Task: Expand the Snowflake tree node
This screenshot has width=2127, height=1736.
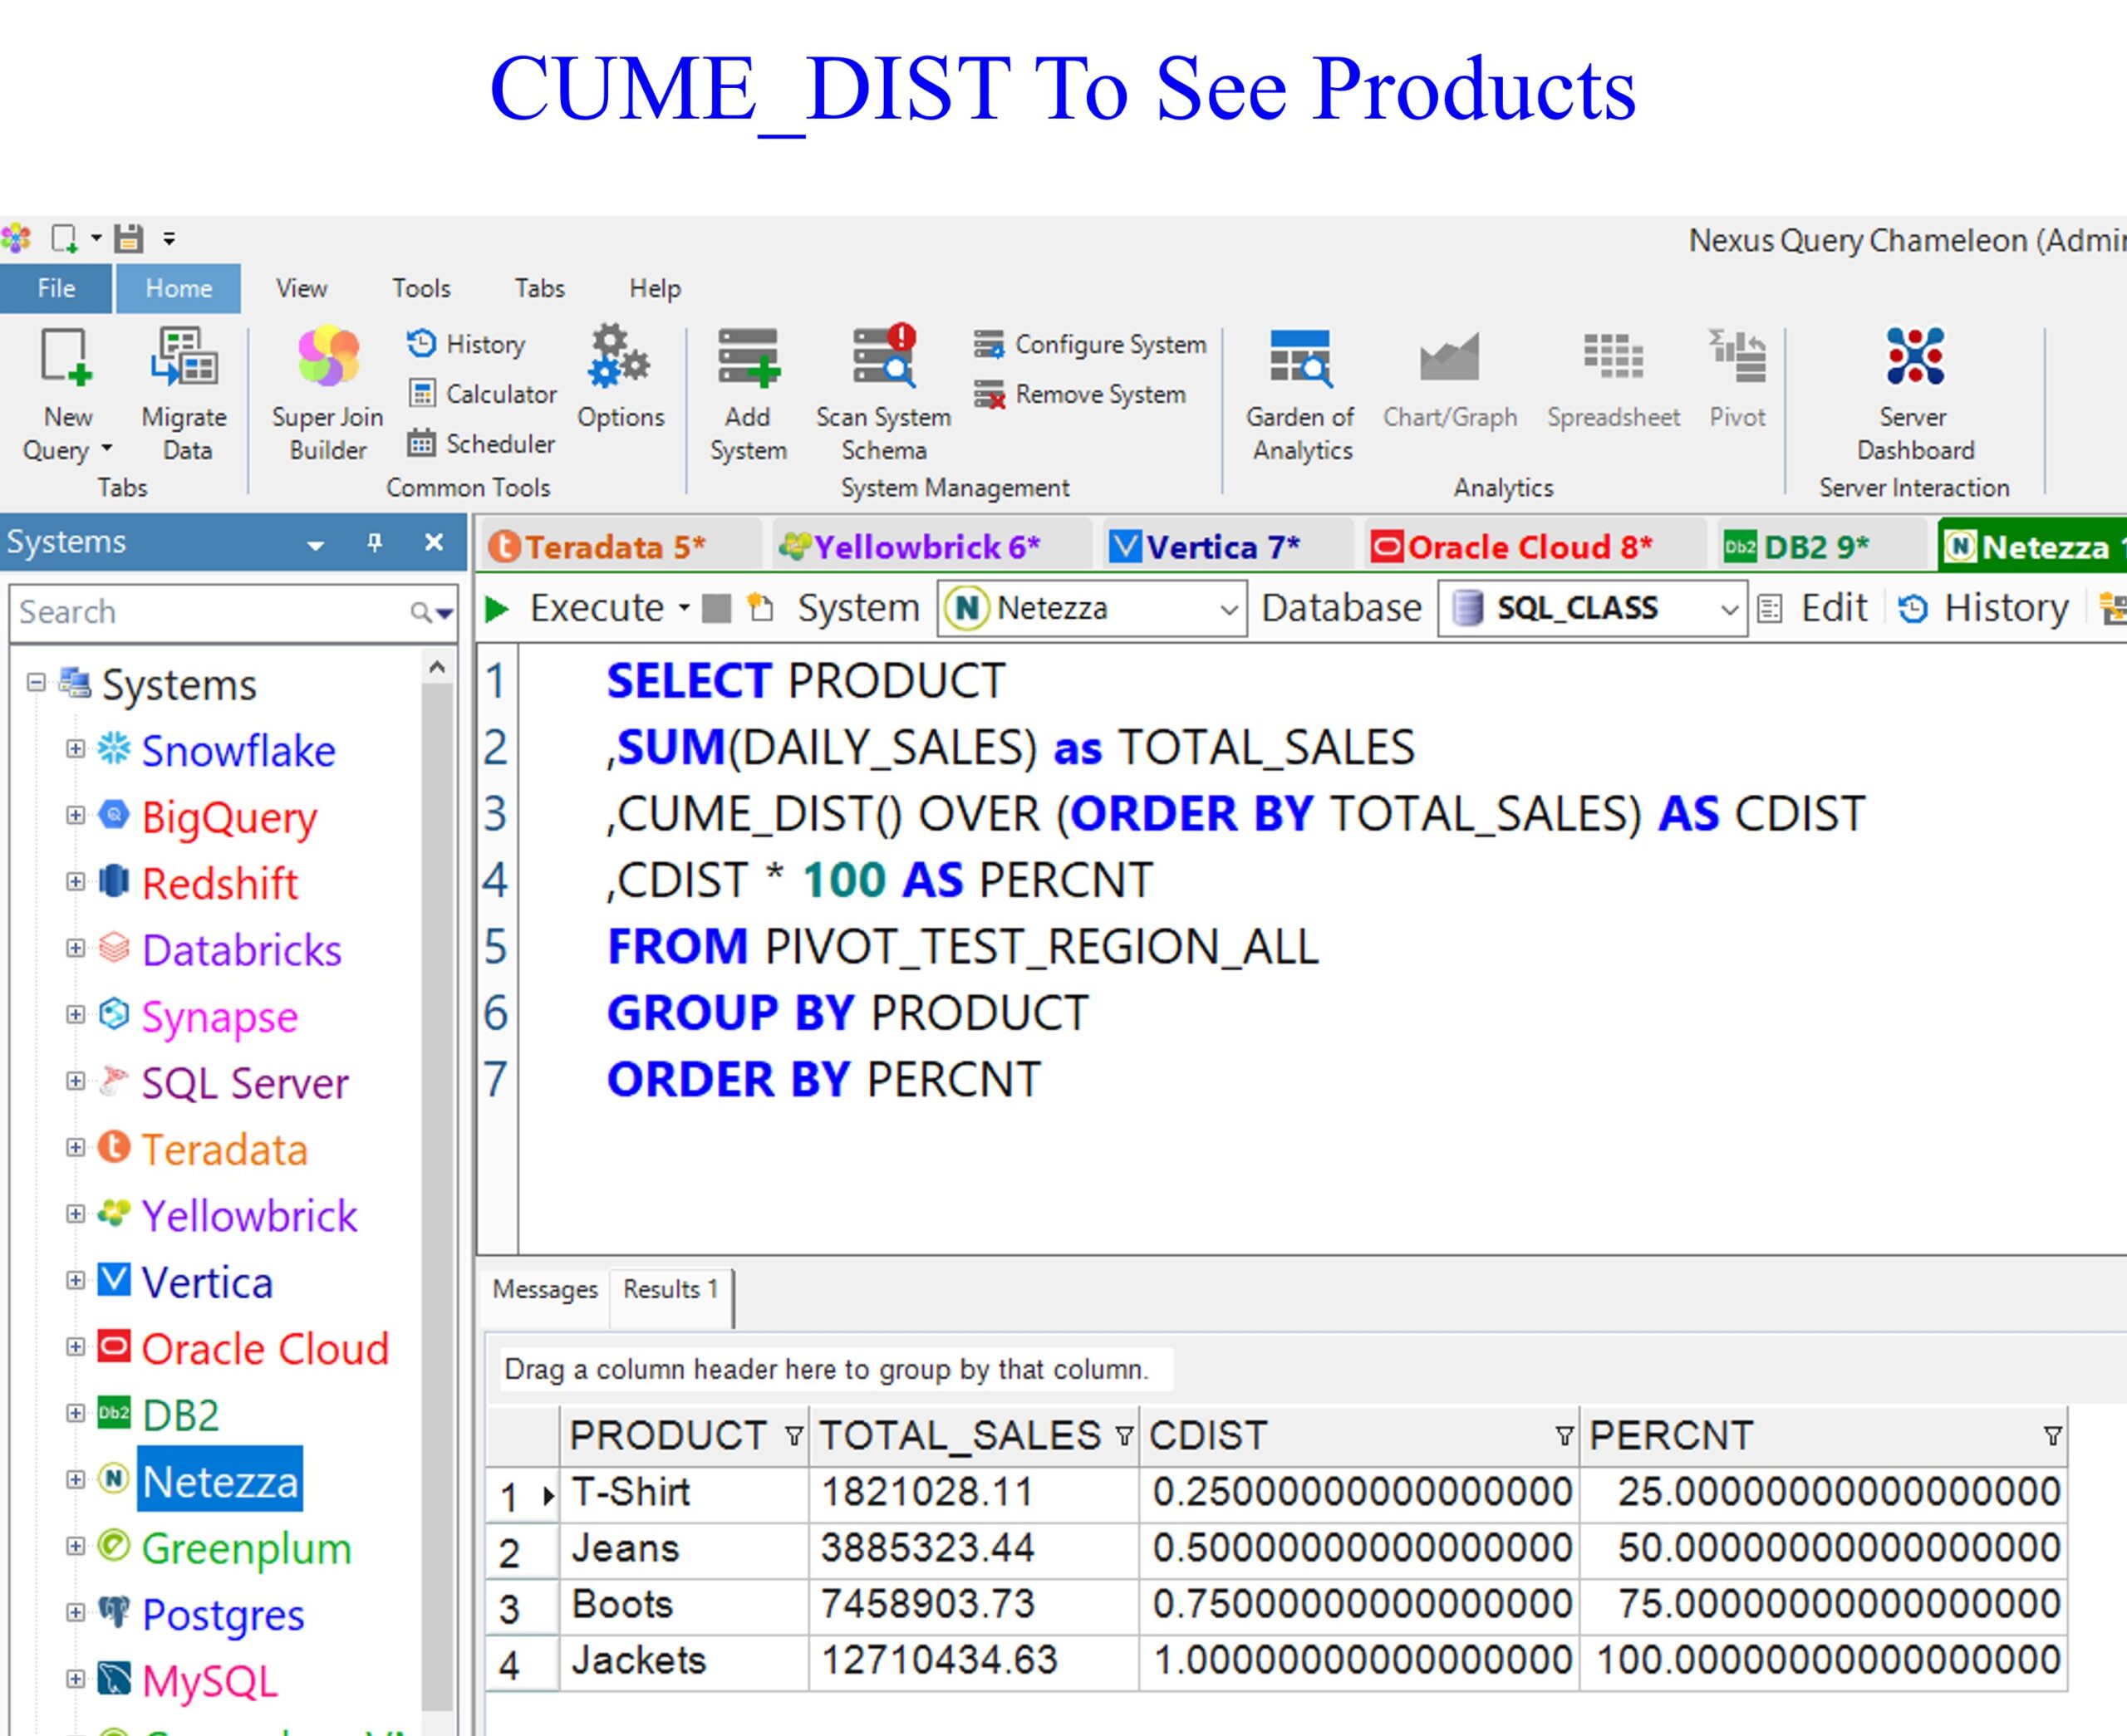Action: [75, 749]
